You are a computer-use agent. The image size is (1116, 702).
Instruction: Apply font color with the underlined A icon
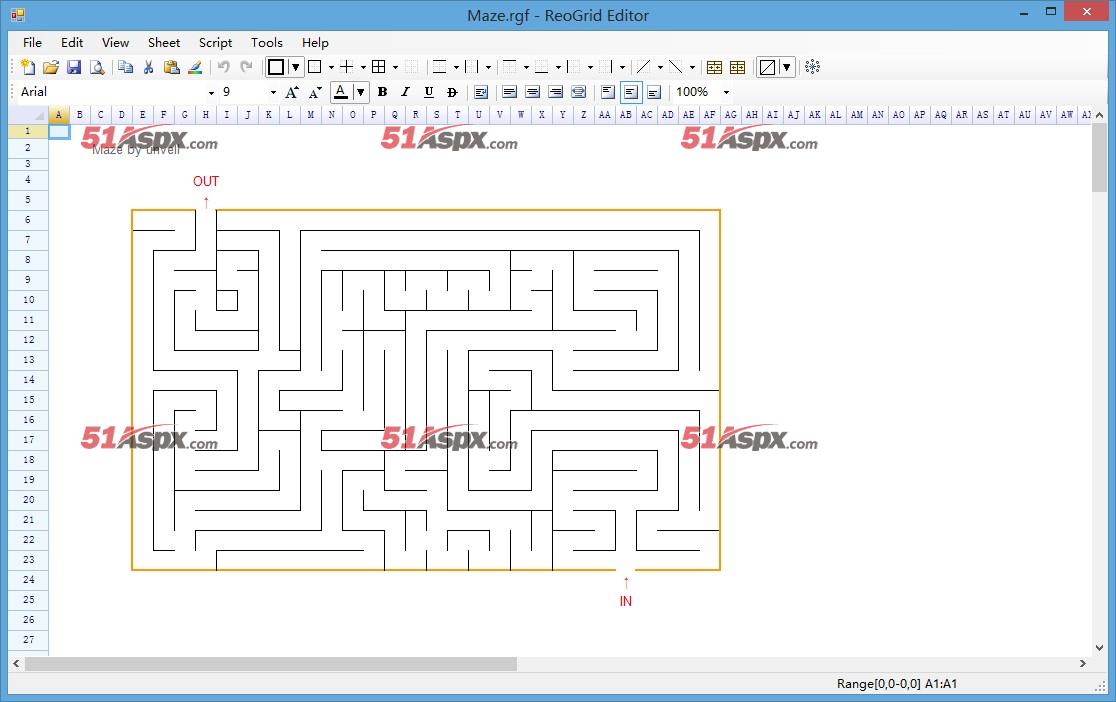(341, 92)
